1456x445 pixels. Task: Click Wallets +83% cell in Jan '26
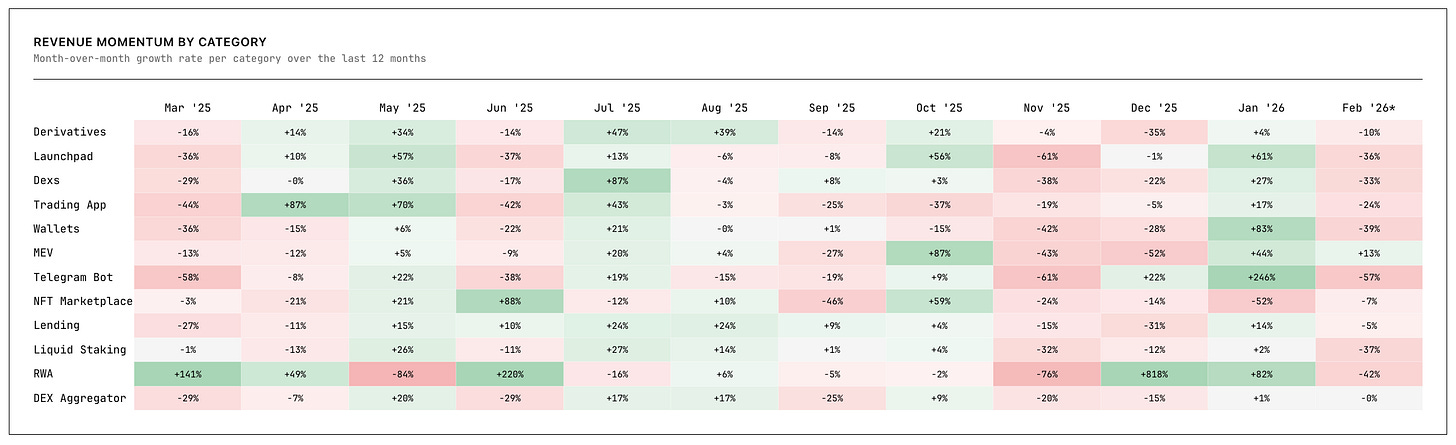pyautogui.click(x=1261, y=229)
